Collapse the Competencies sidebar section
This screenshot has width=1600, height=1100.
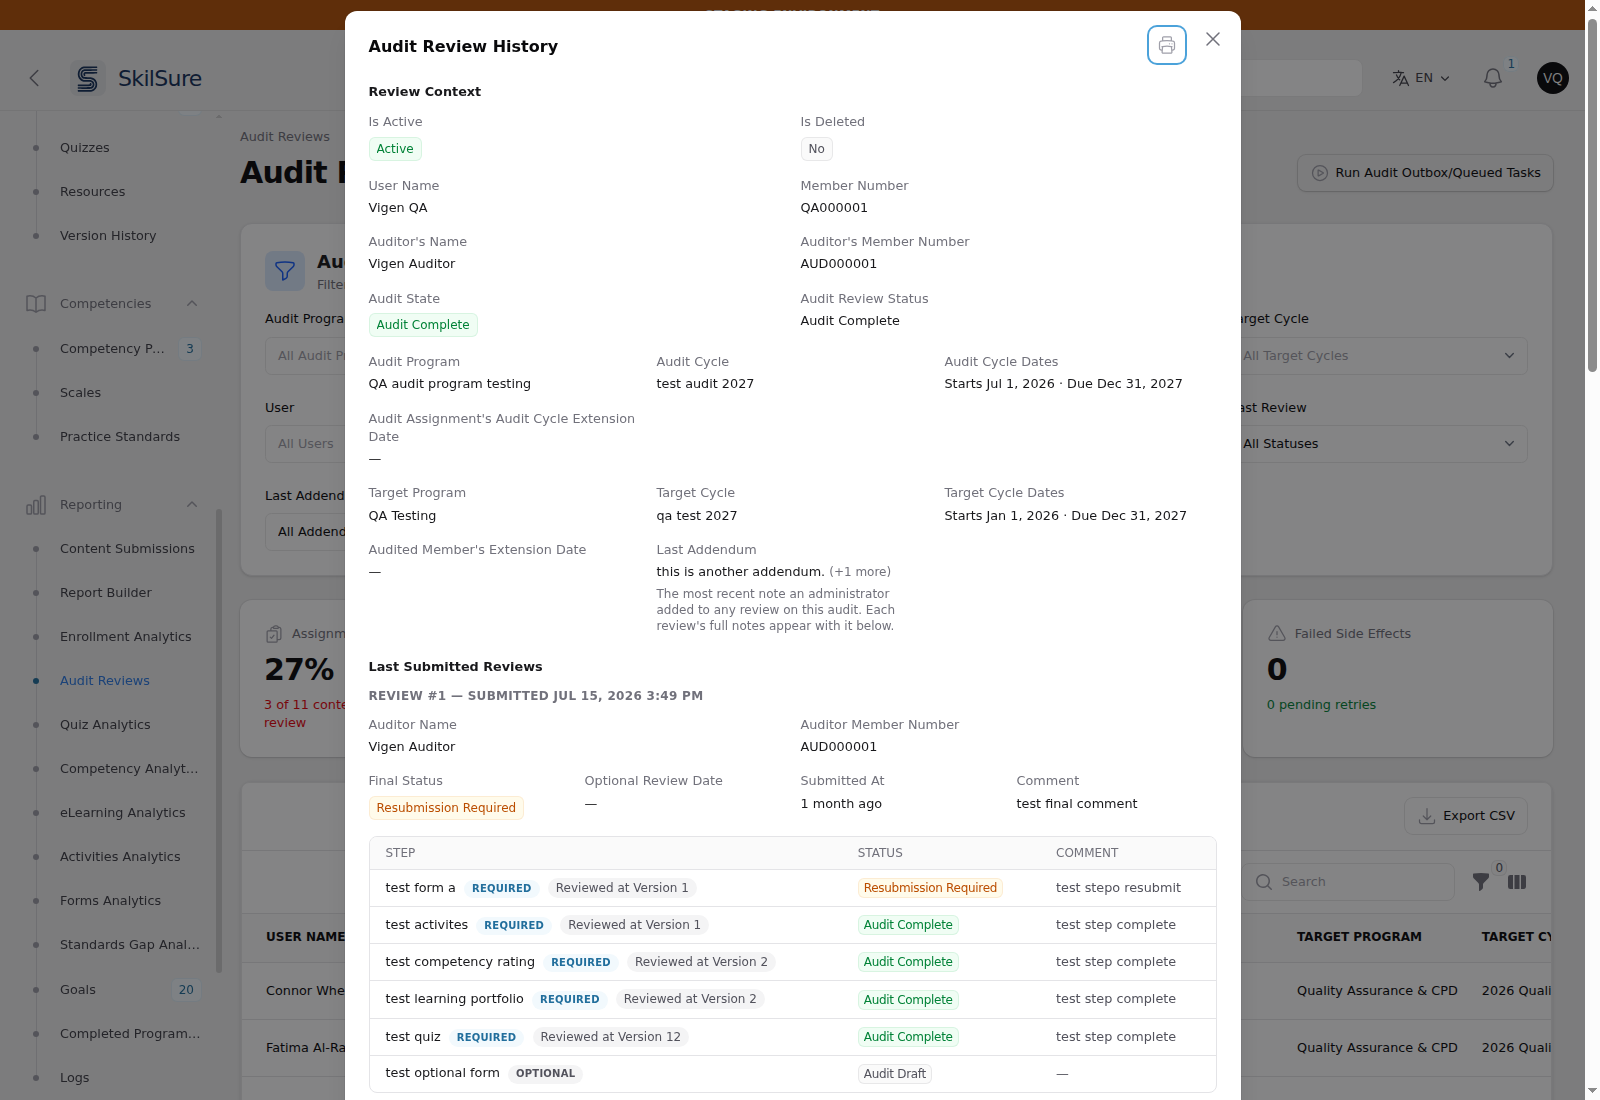192,304
